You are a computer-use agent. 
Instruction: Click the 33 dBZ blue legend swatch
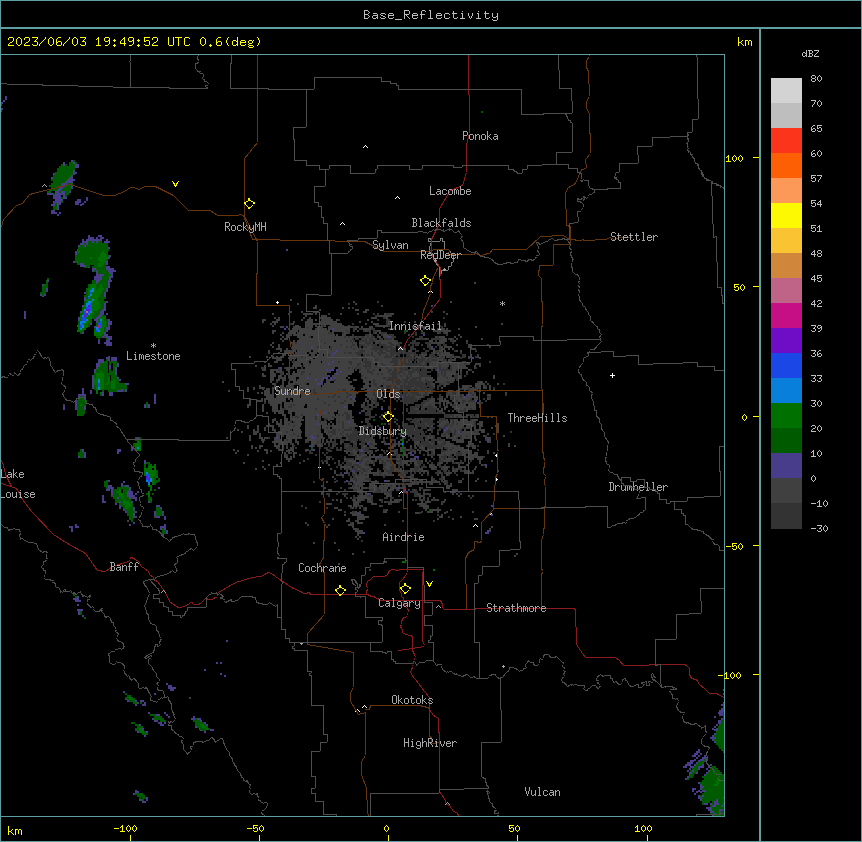click(x=786, y=390)
